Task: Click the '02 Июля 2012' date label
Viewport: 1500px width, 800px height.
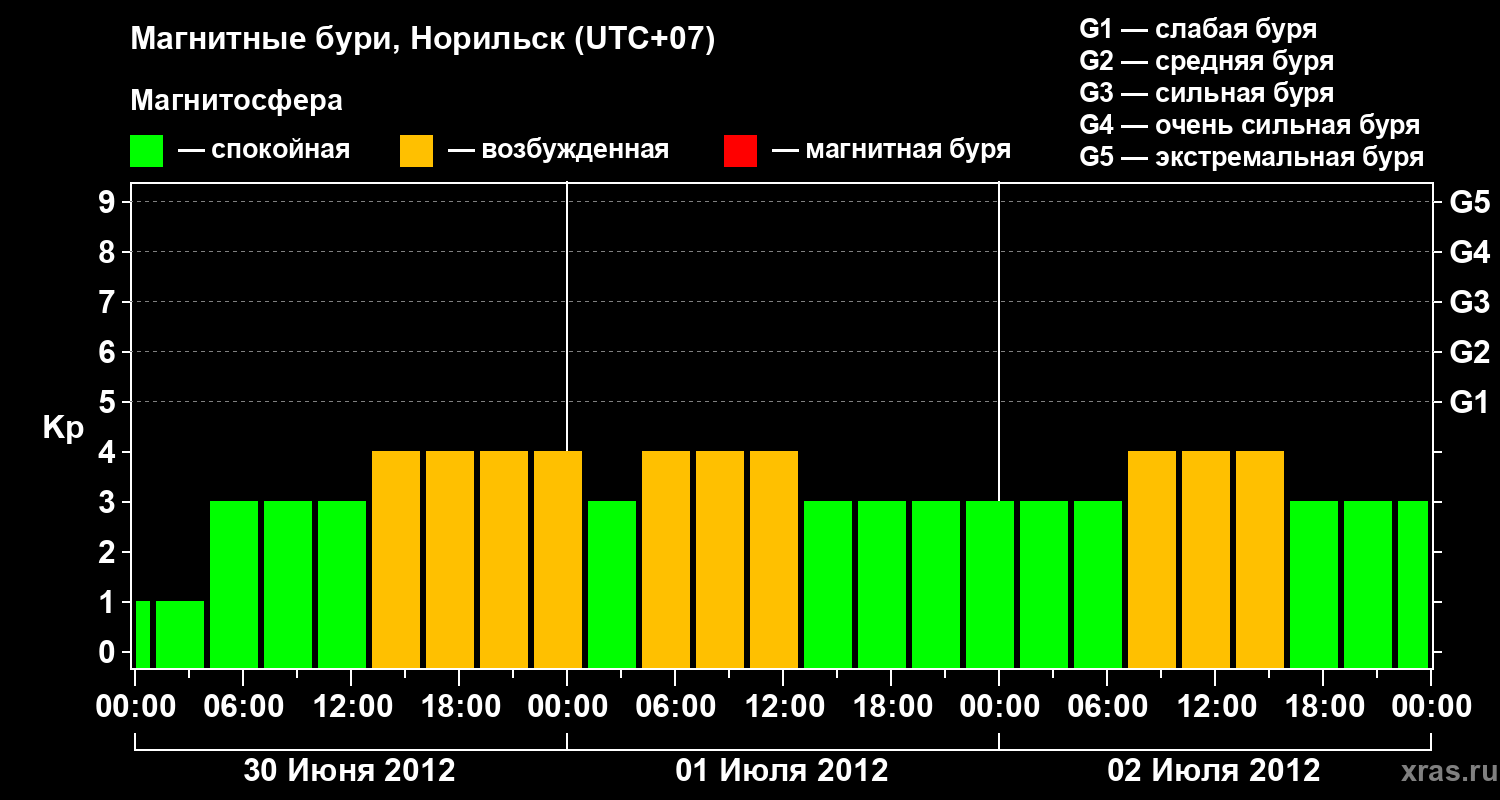Action: click(1214, 771)
